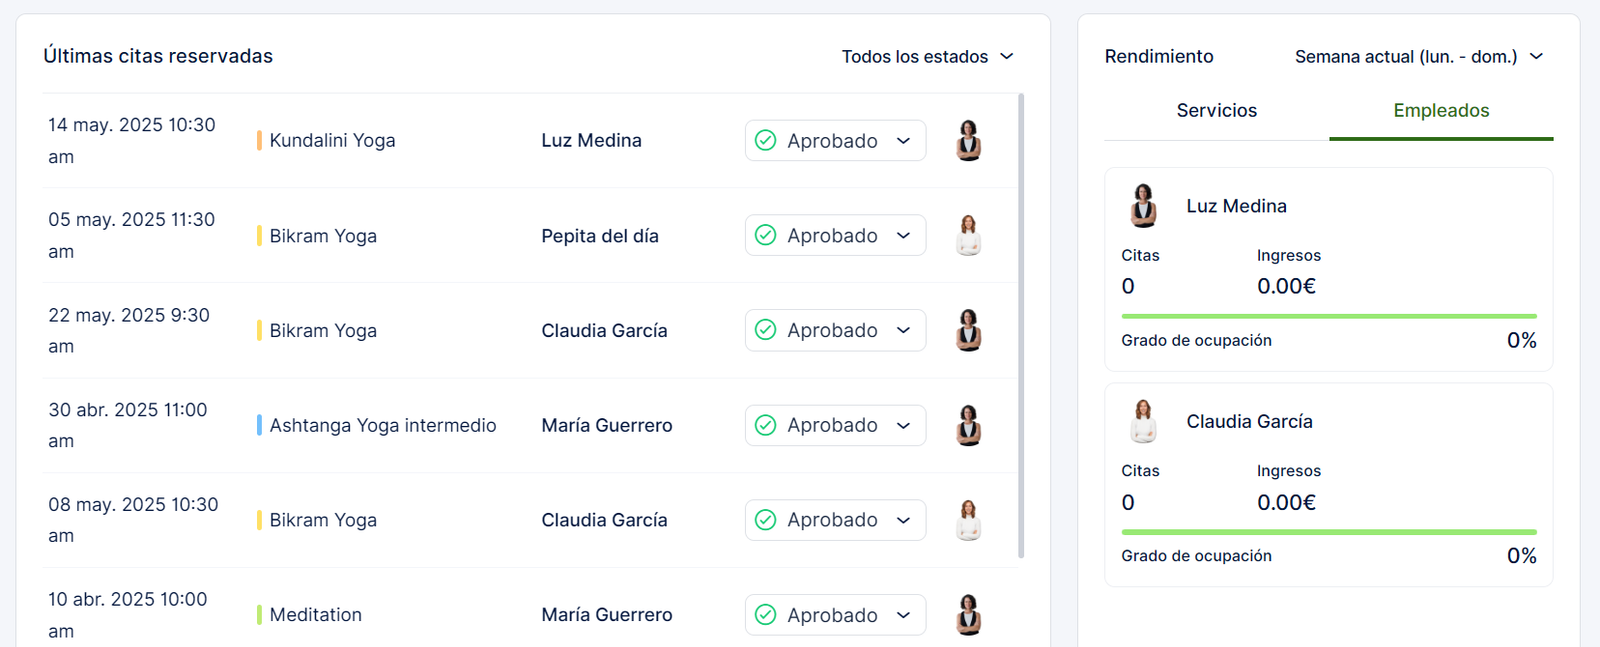The height and width of the screenshot is (647, 1600).
Task: Expand status dropdown for Ashtanga Yoga intermedio
Action: [x=835, y=426]
